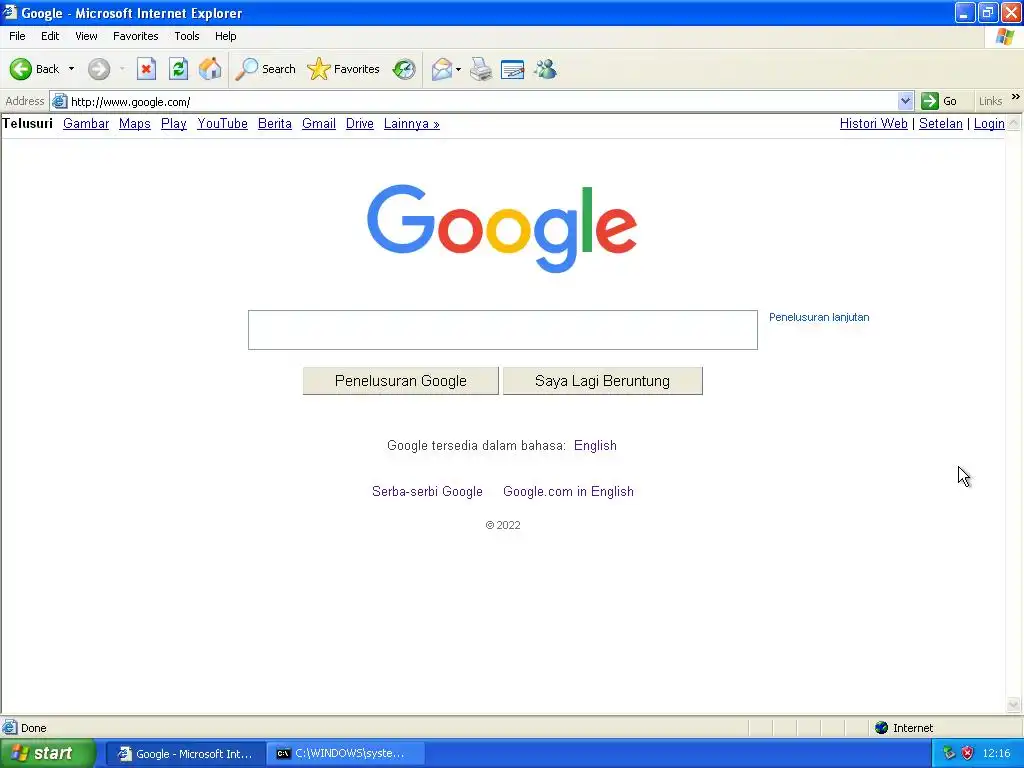
Task: Open the Favorites star toolbar button
Action: tap(344, 69)
